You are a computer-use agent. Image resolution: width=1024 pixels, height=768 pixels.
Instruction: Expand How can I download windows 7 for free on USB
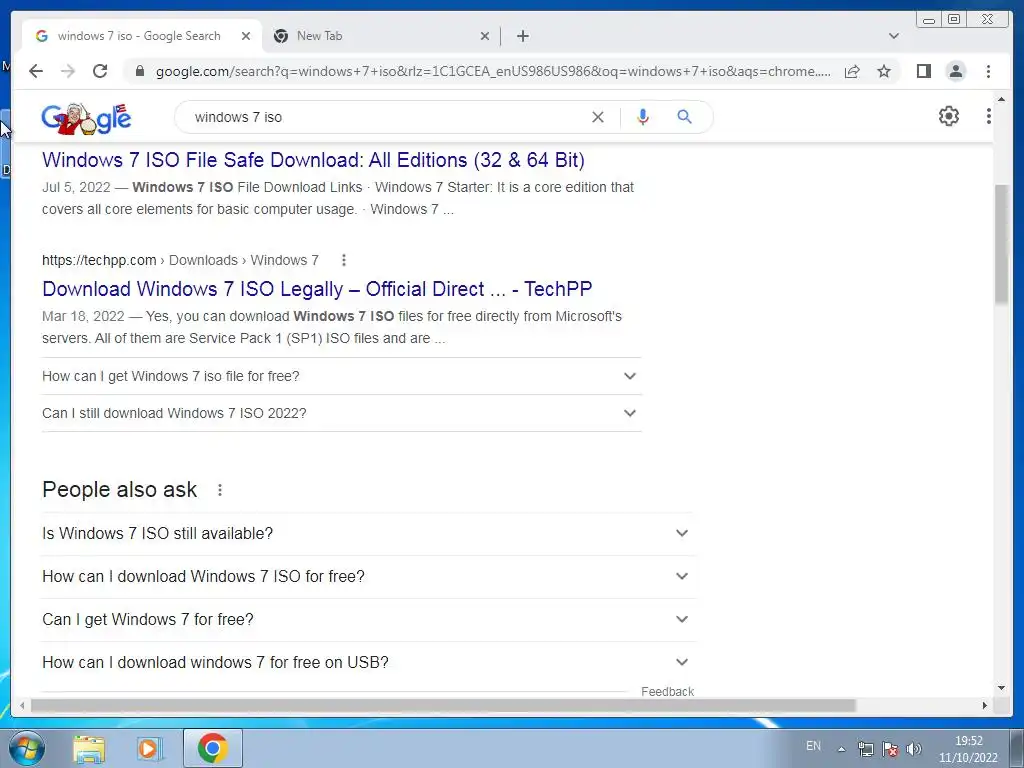tap(368, 663)
